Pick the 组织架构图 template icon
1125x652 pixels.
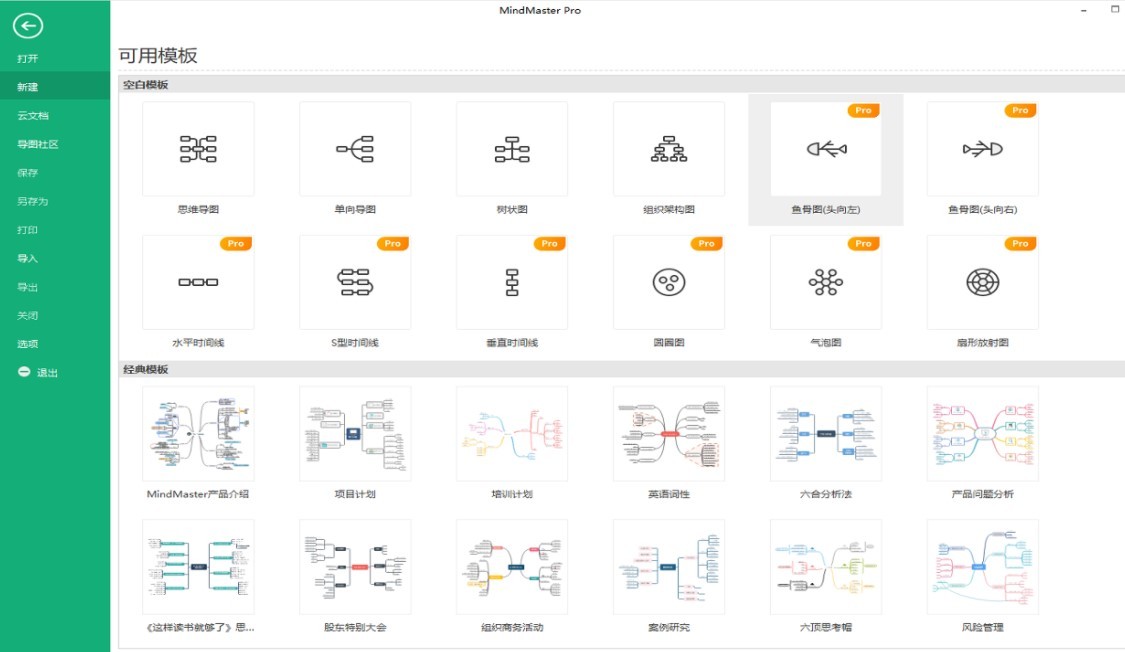click(x=669, y=149)
